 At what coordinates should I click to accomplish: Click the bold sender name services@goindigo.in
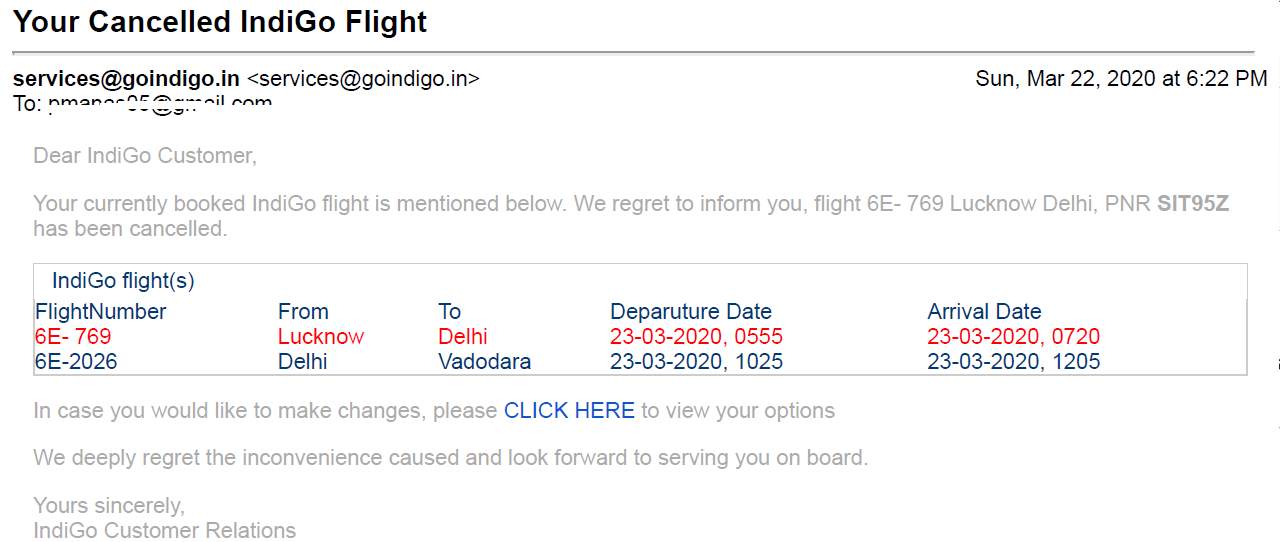(x=126, y=79)
